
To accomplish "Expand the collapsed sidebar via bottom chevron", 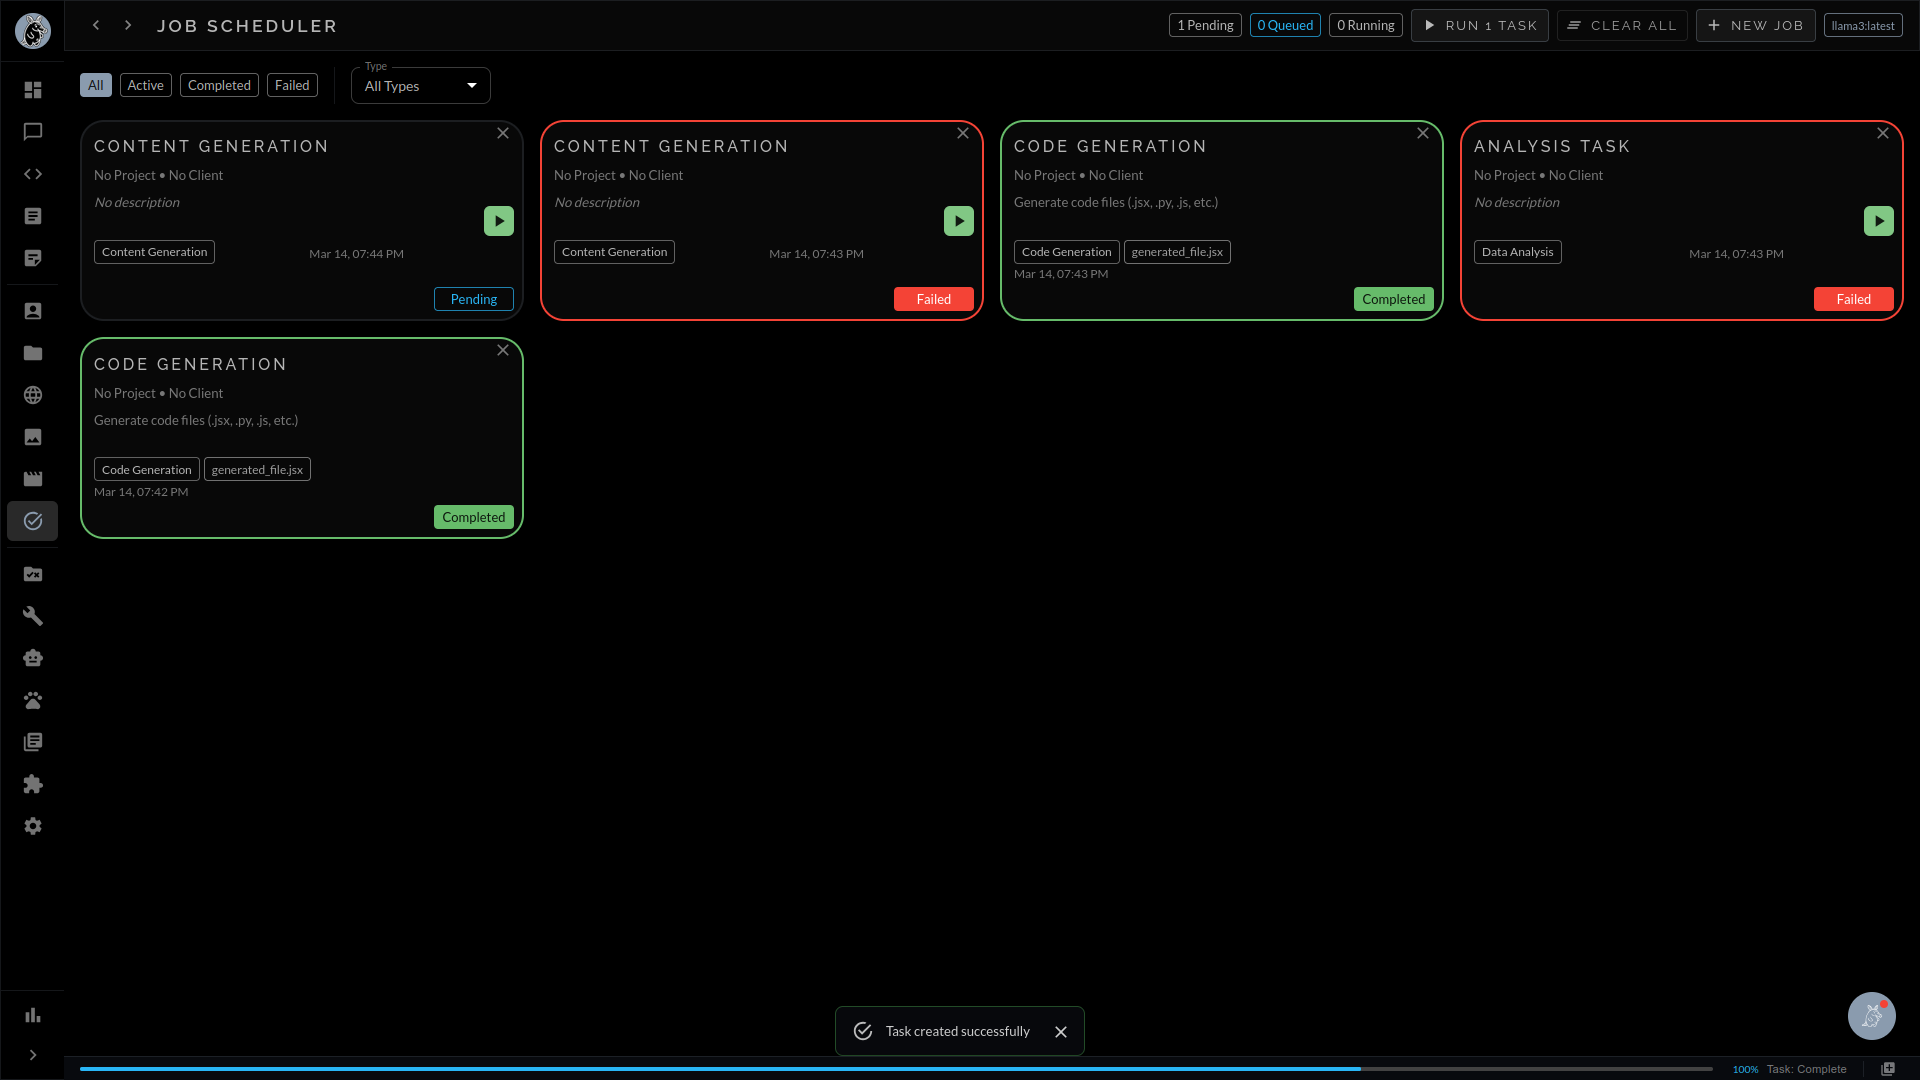I will click(x=33, y=1055).
